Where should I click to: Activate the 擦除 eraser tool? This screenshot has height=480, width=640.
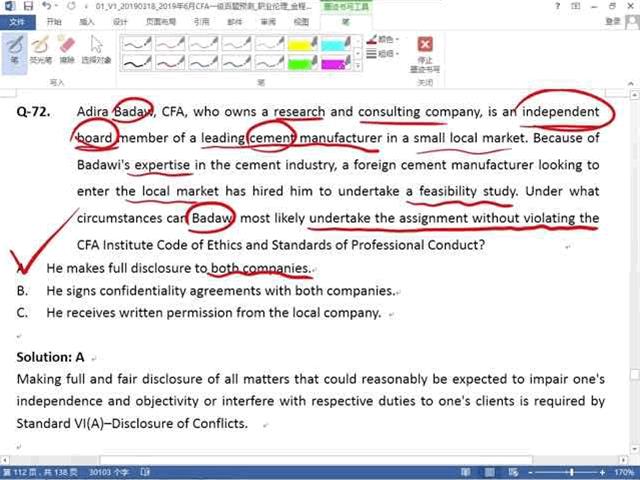pyautogui.click(x=67, y=51)
